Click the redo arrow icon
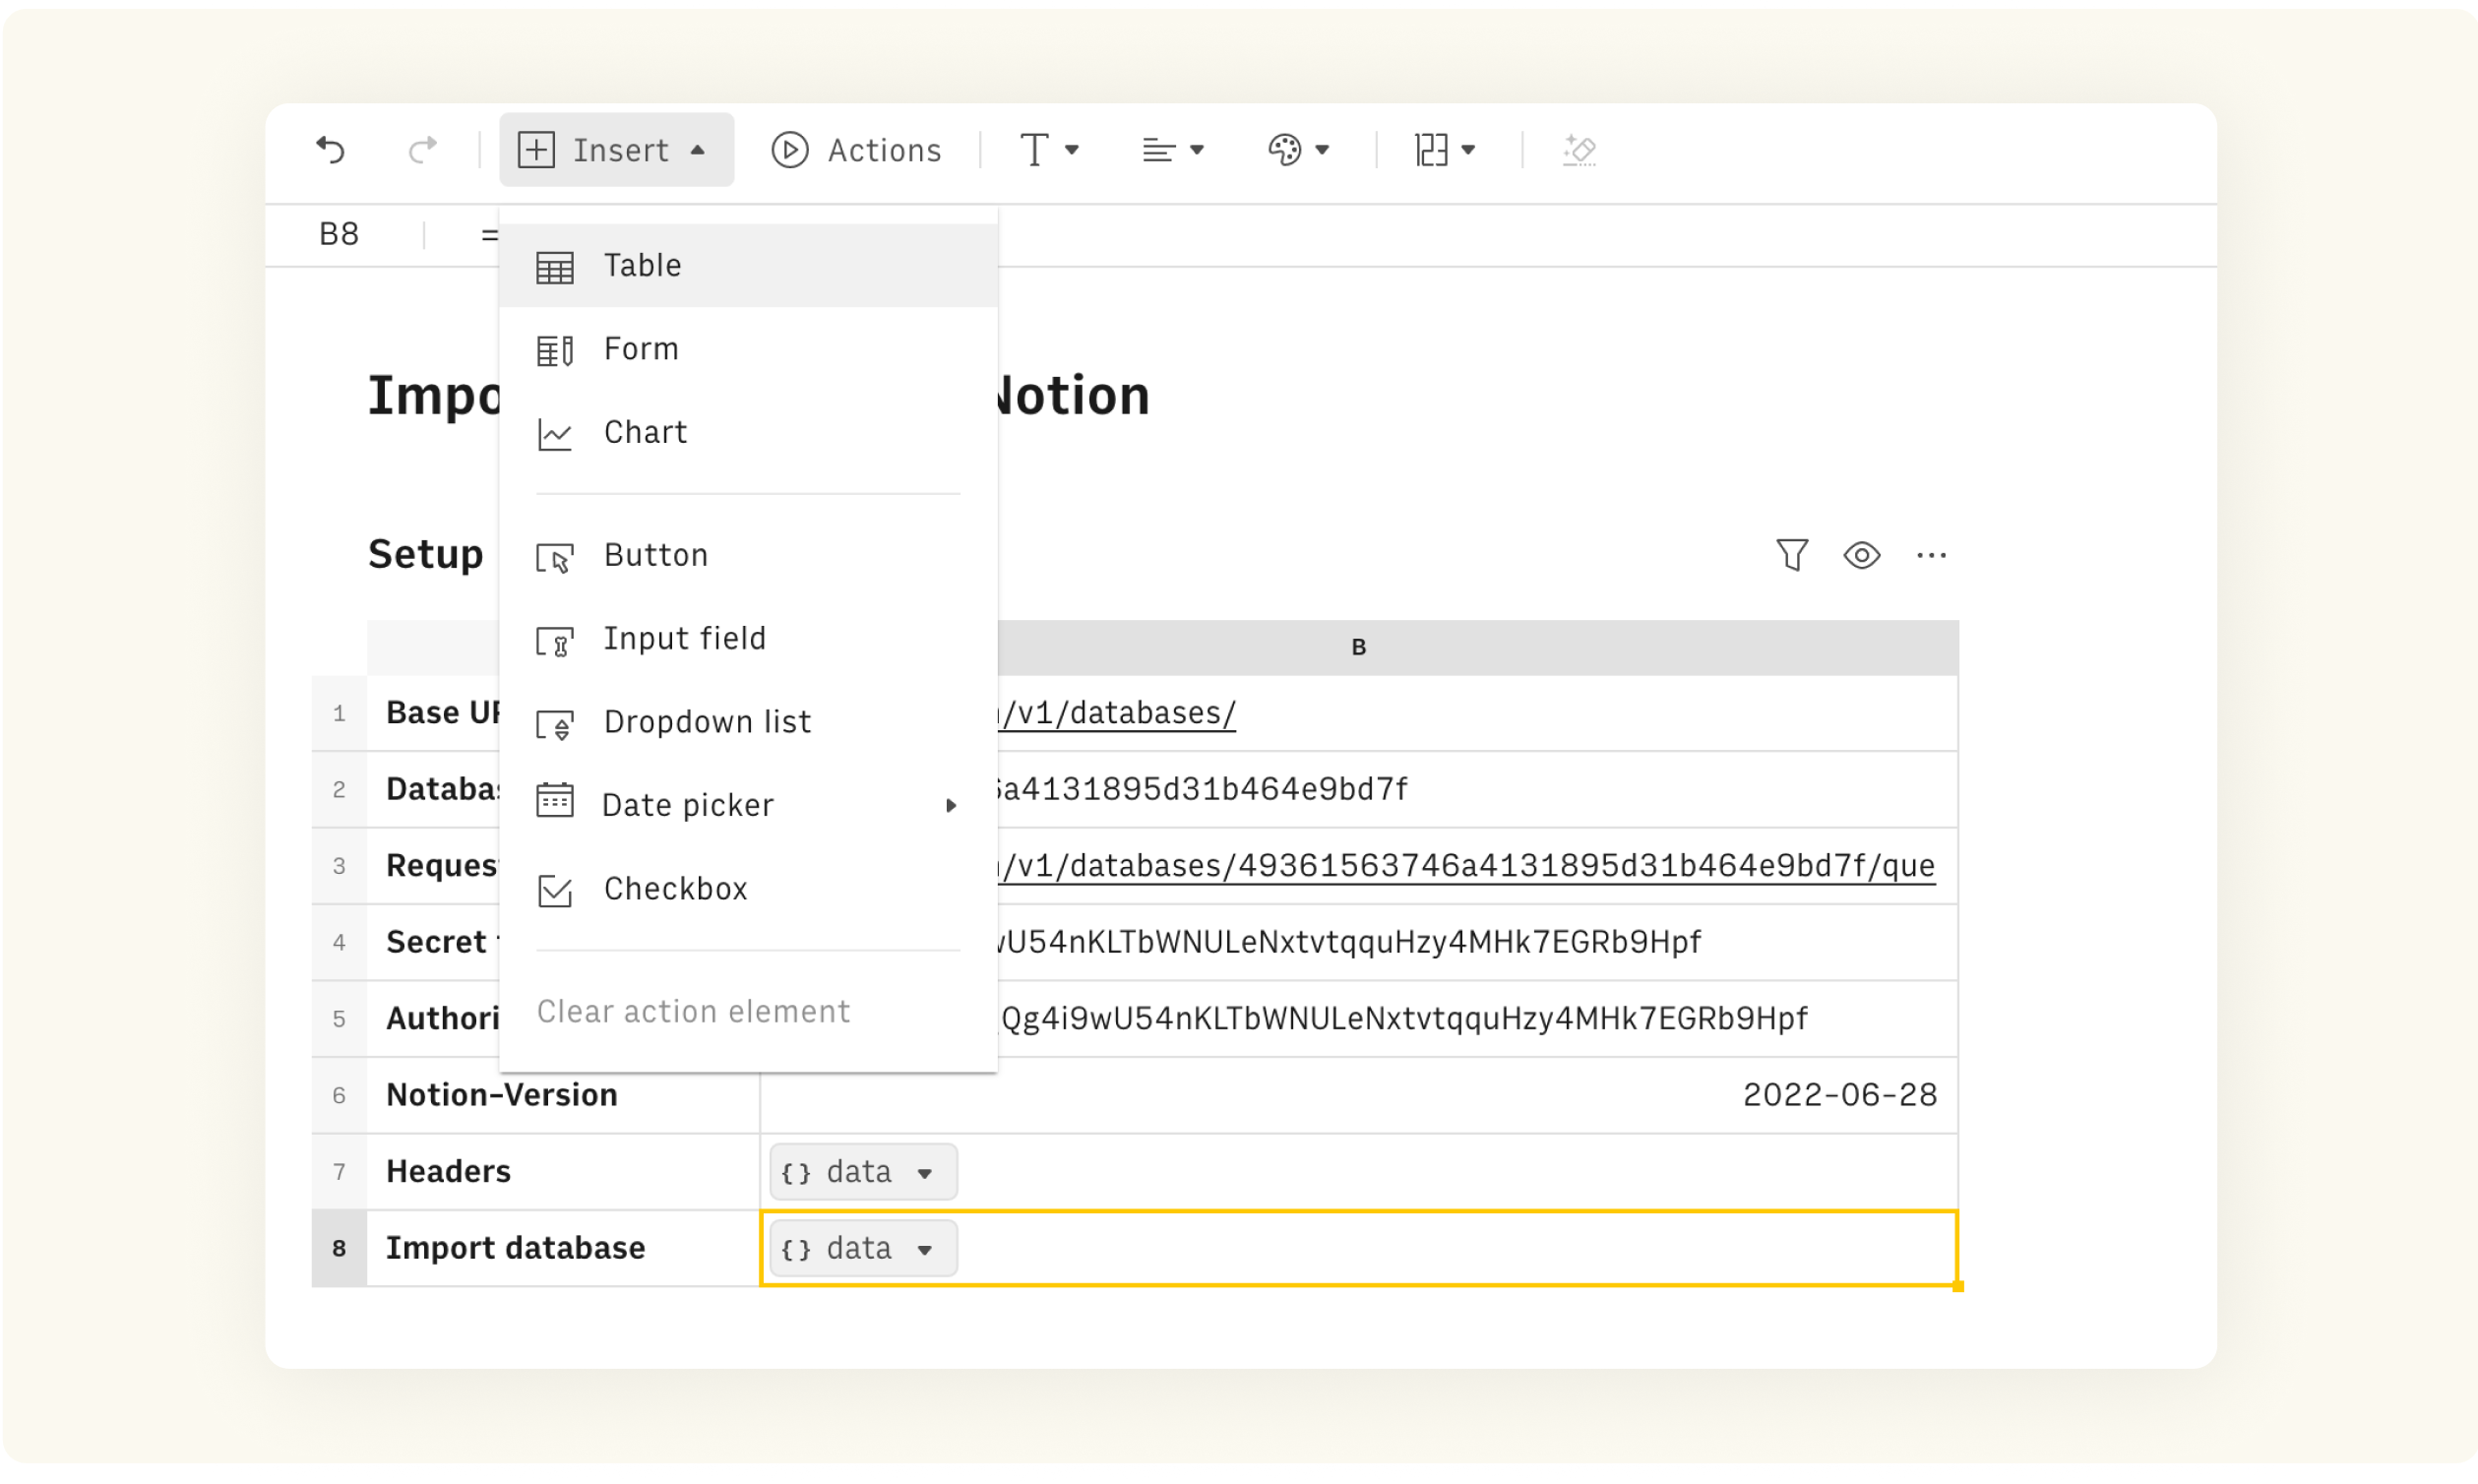 tap(422, 150)
